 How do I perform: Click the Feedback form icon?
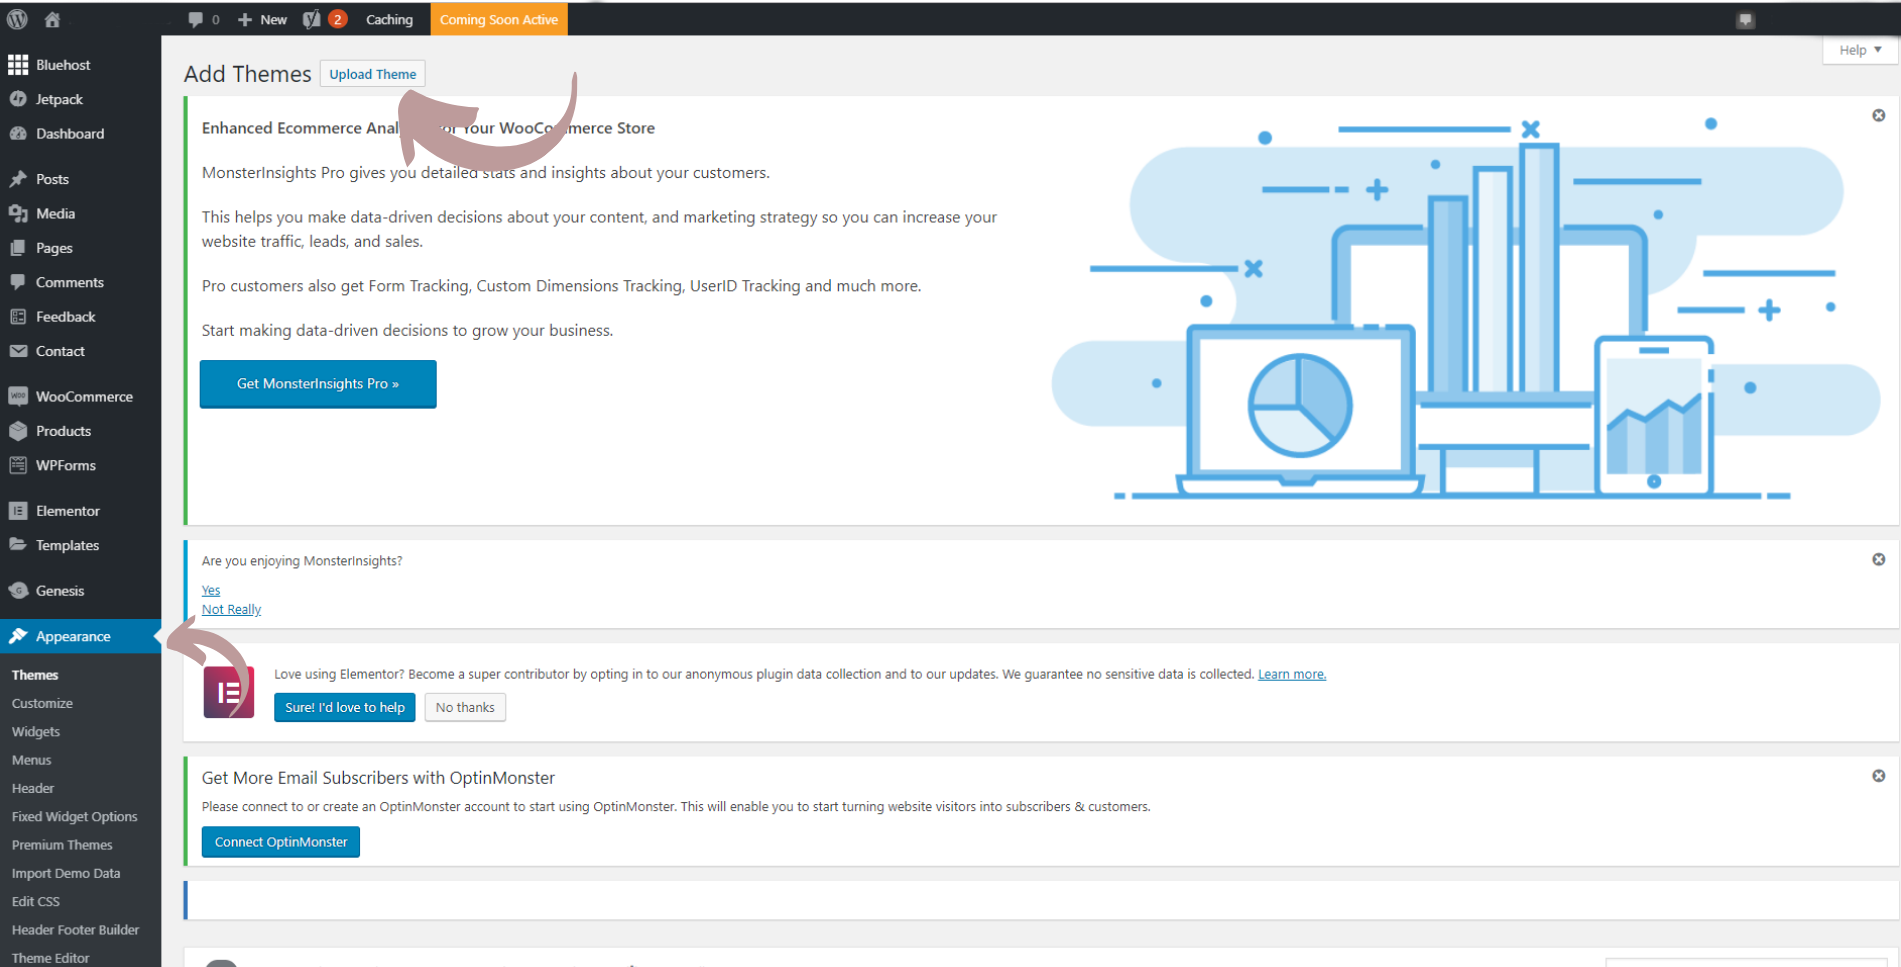click(18, 316)
